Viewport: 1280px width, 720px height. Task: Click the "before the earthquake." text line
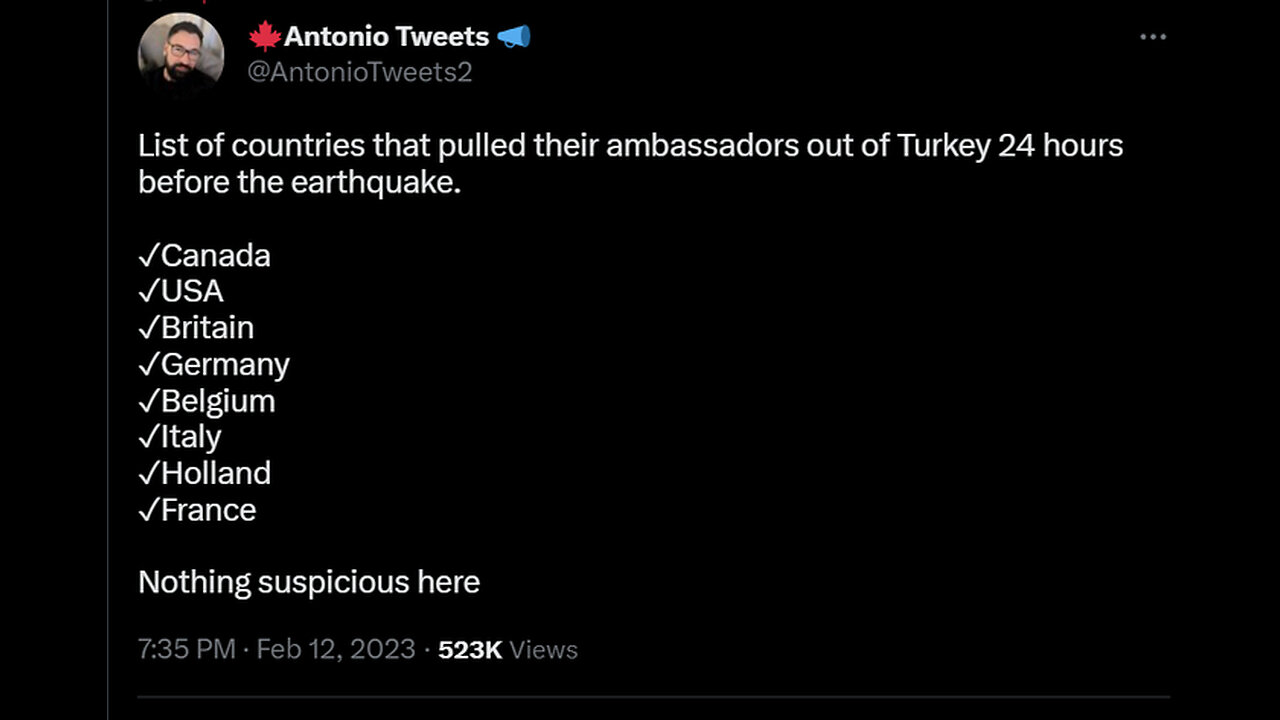pyautogui.click(x=300, y=183)
